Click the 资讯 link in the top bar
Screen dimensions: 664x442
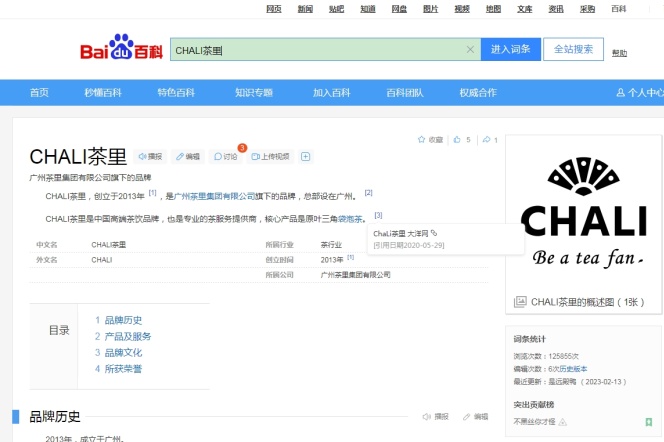tap(556, 9)
